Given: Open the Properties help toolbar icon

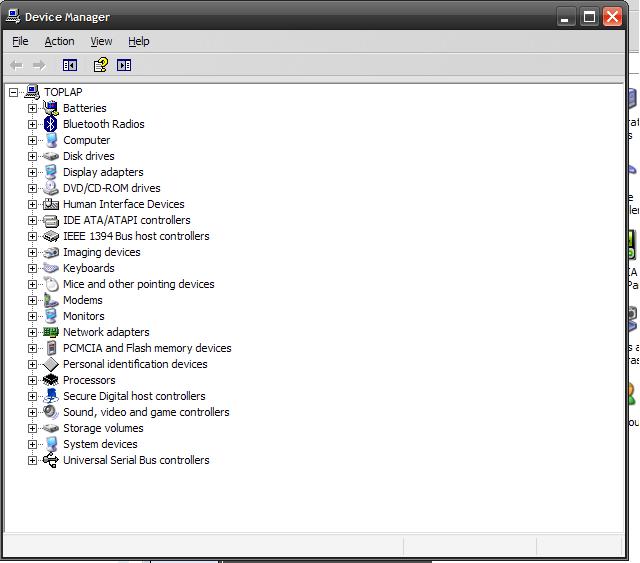Looking at the screenshot, I should pos(101,65).
